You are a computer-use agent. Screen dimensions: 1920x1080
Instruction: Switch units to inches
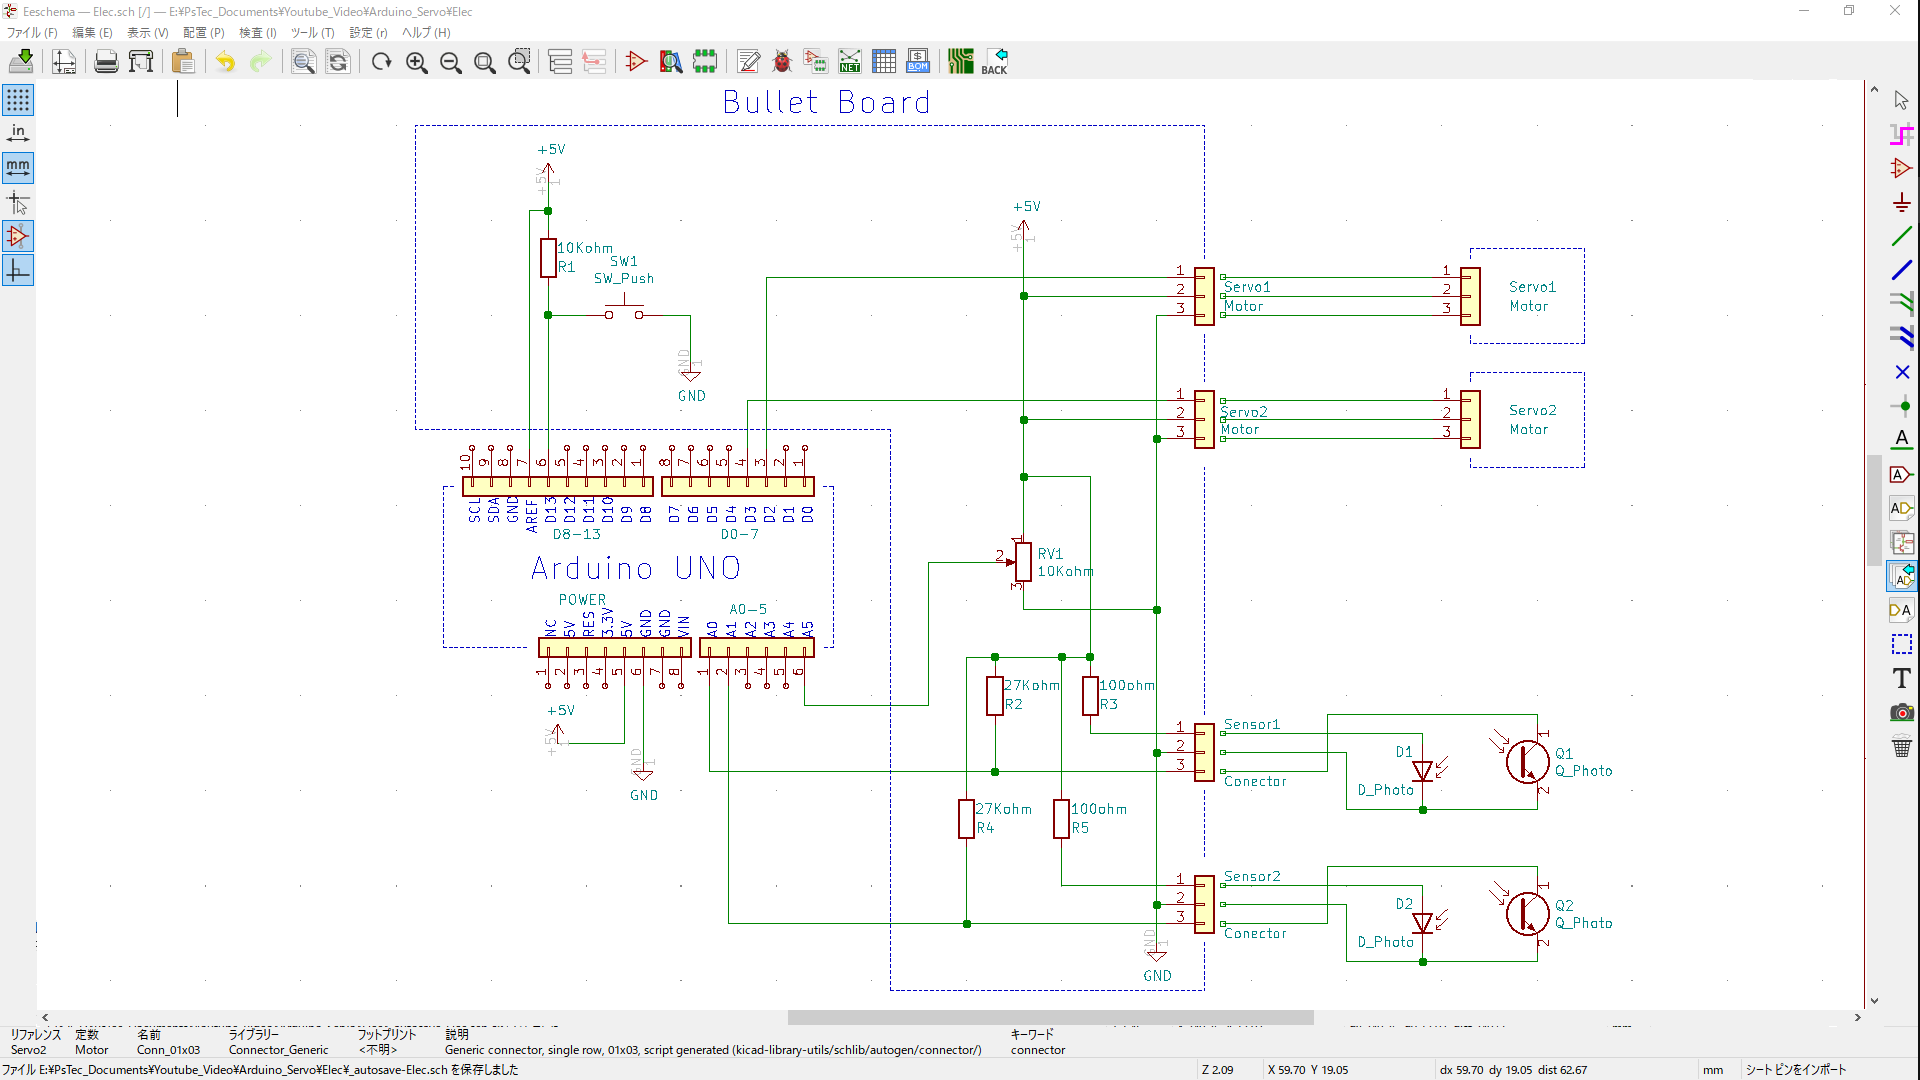tap(18, 133)
